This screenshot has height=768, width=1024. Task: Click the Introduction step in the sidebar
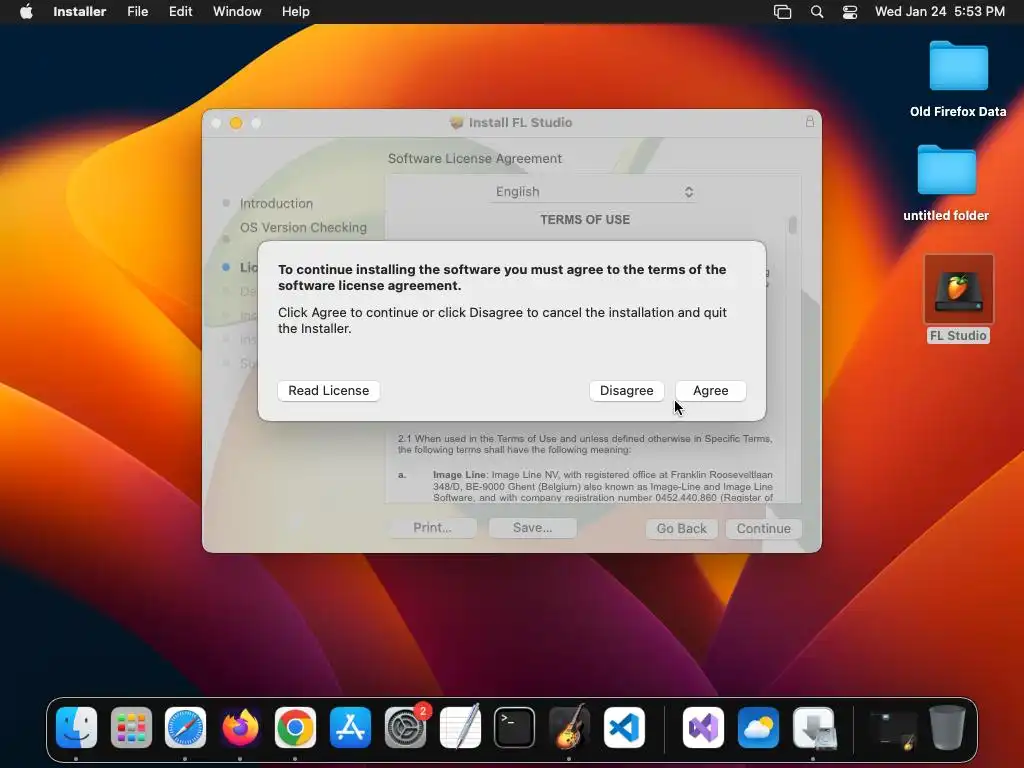point(276,204)
